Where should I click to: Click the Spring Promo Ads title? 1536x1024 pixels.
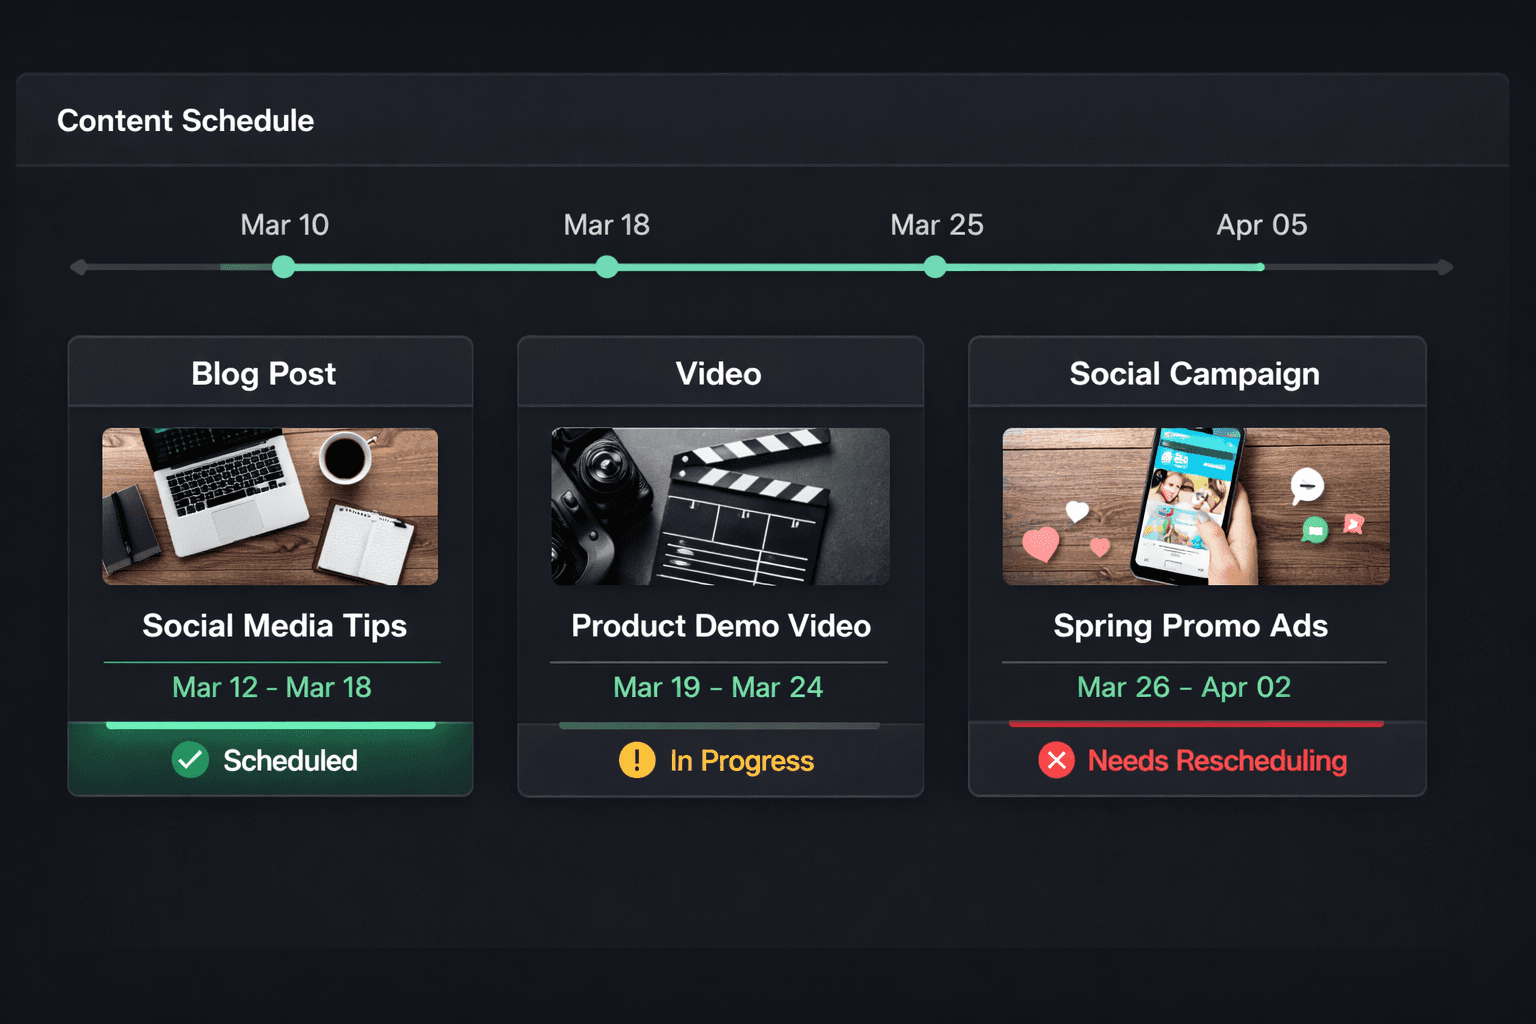coord(1190,626)
